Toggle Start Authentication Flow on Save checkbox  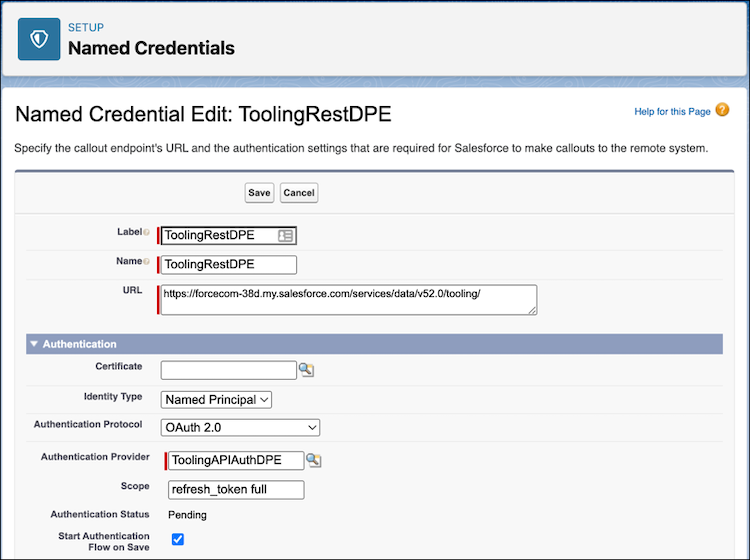[x=177, y=539]
